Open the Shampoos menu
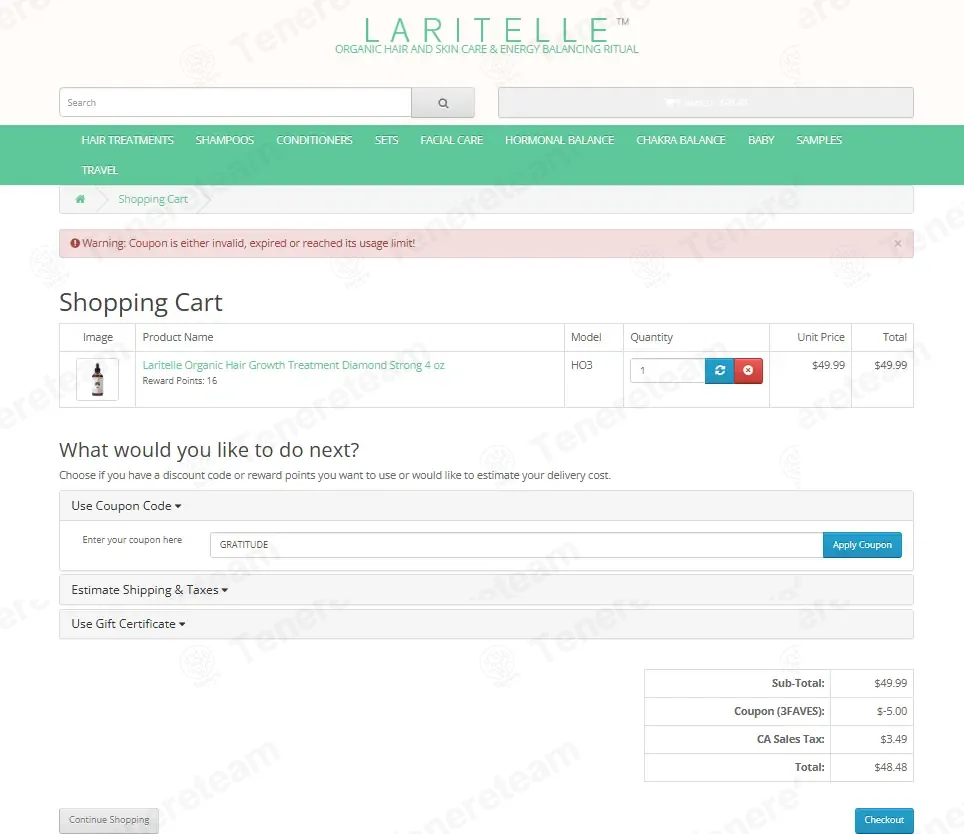 [224, 140]
